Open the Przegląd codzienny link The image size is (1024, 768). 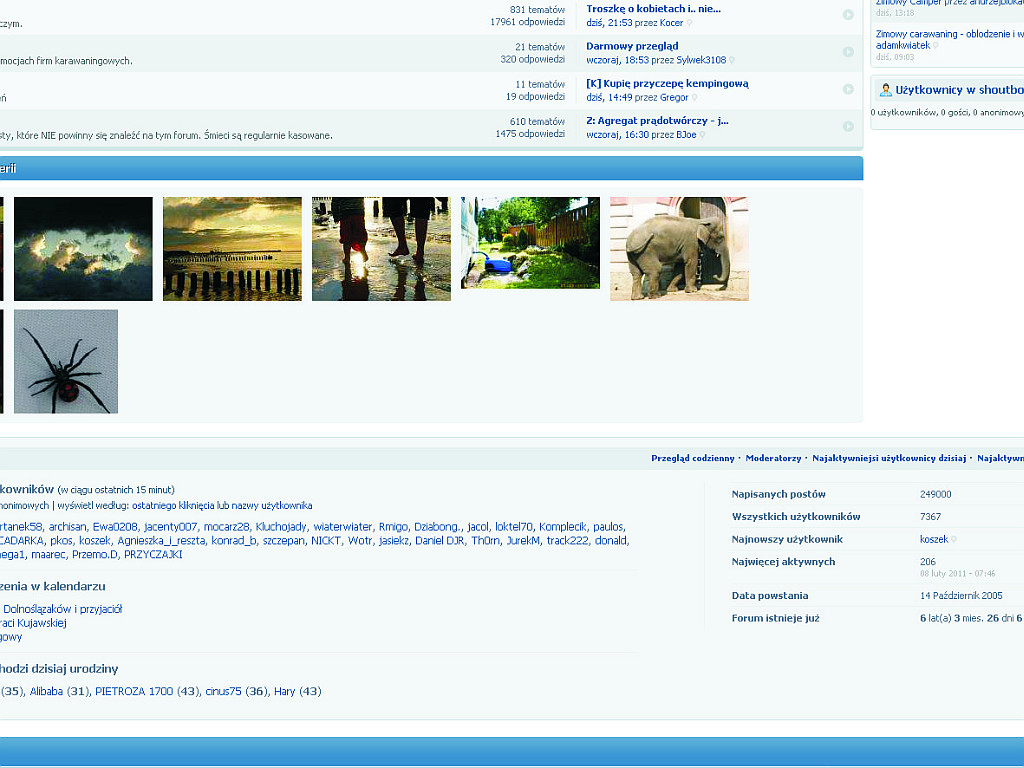(x=692, y=458)
